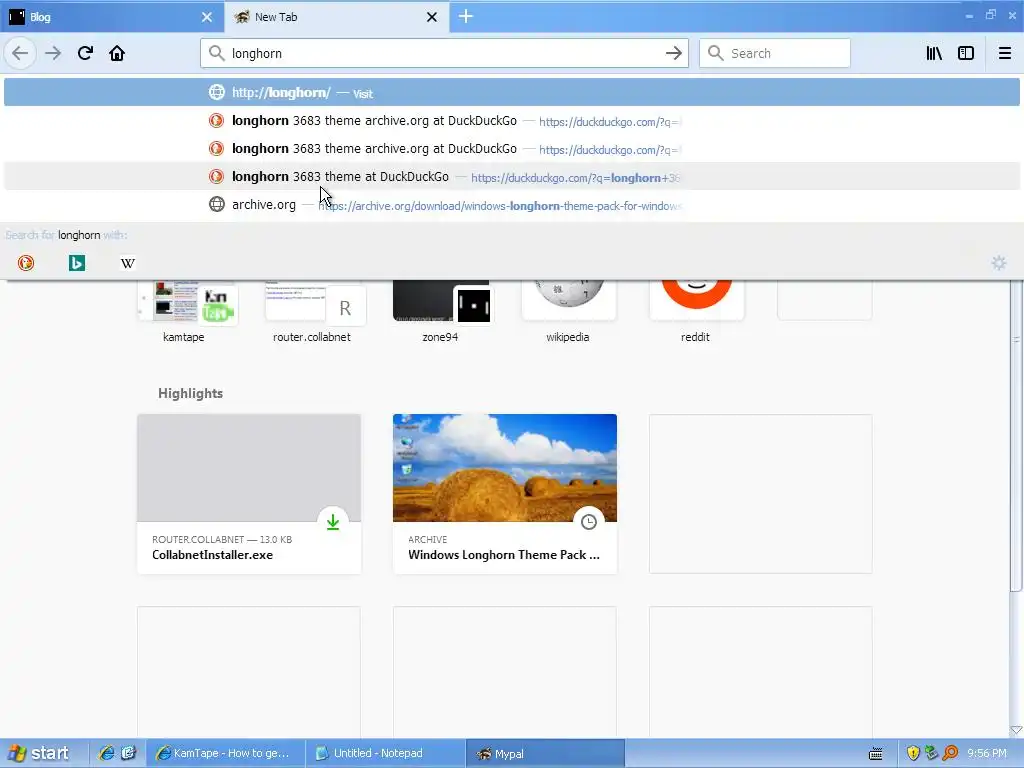
Task: Open Windows Longhorn Theme Pack highlight card
Action: (505, 494)
